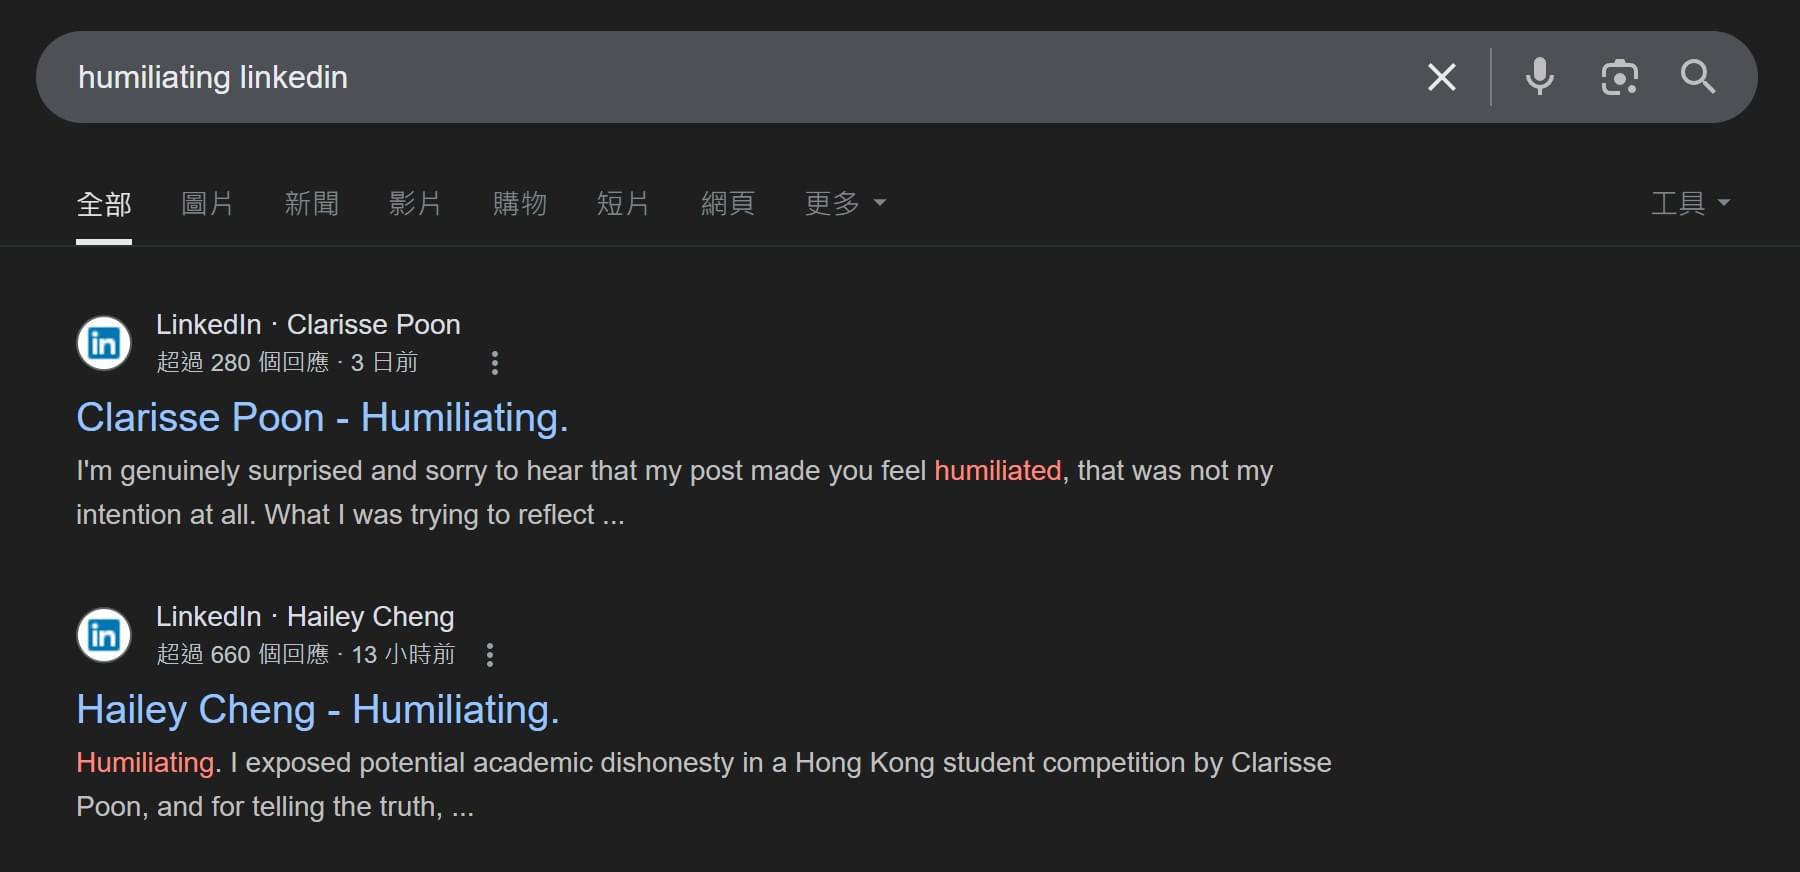Image resolution: width=1800 pixels, height=872 pixels.
Task: Open the three-dot menu for the Hailey Cheng result
Action: click(489, 655)
